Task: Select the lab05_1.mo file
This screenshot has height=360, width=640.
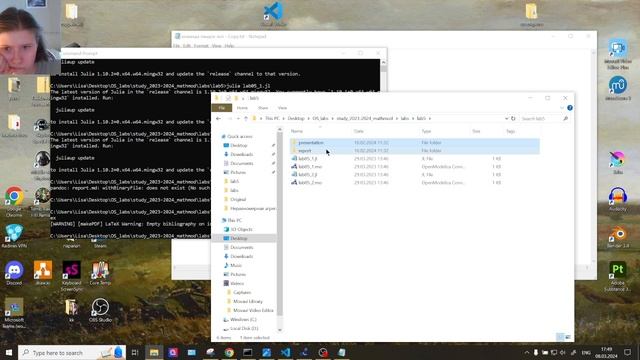Action: tap(310, 167)
